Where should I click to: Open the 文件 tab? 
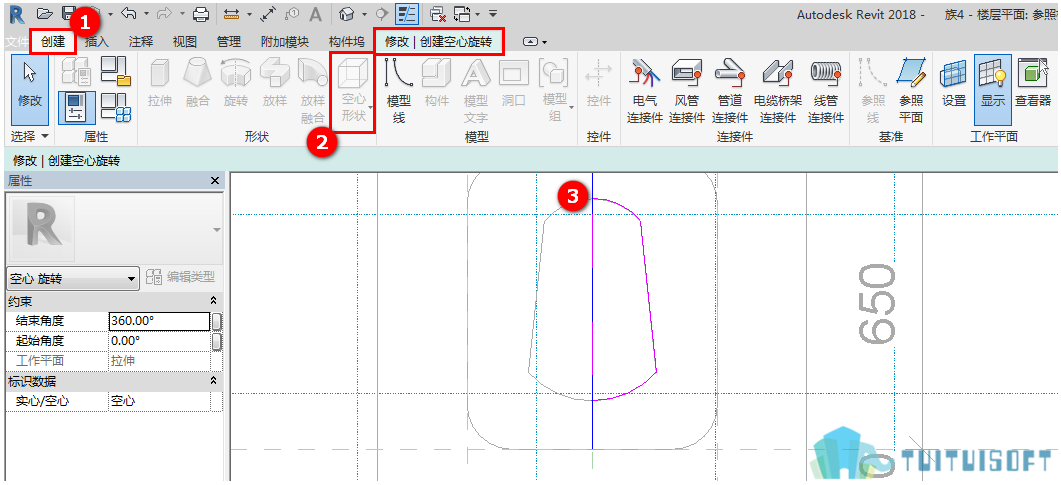tap(16, 42)
